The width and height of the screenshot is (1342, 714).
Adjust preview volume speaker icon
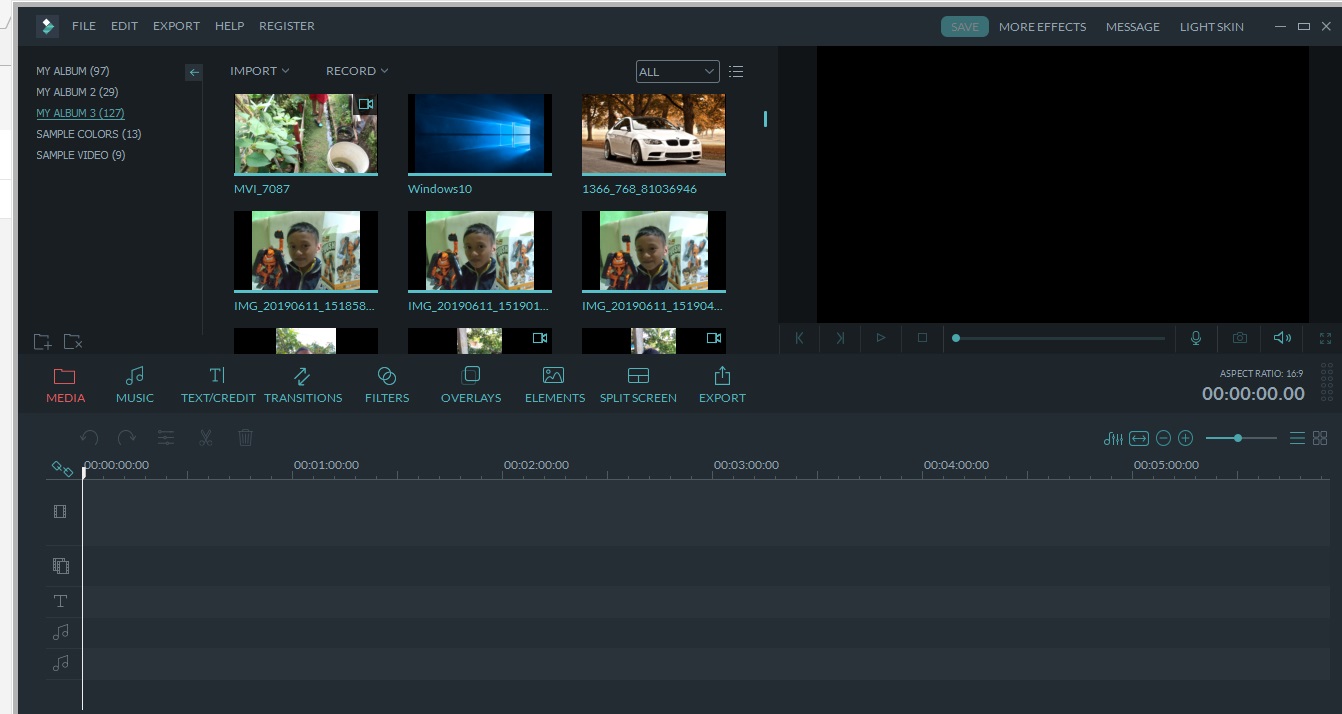point(1282,338)
